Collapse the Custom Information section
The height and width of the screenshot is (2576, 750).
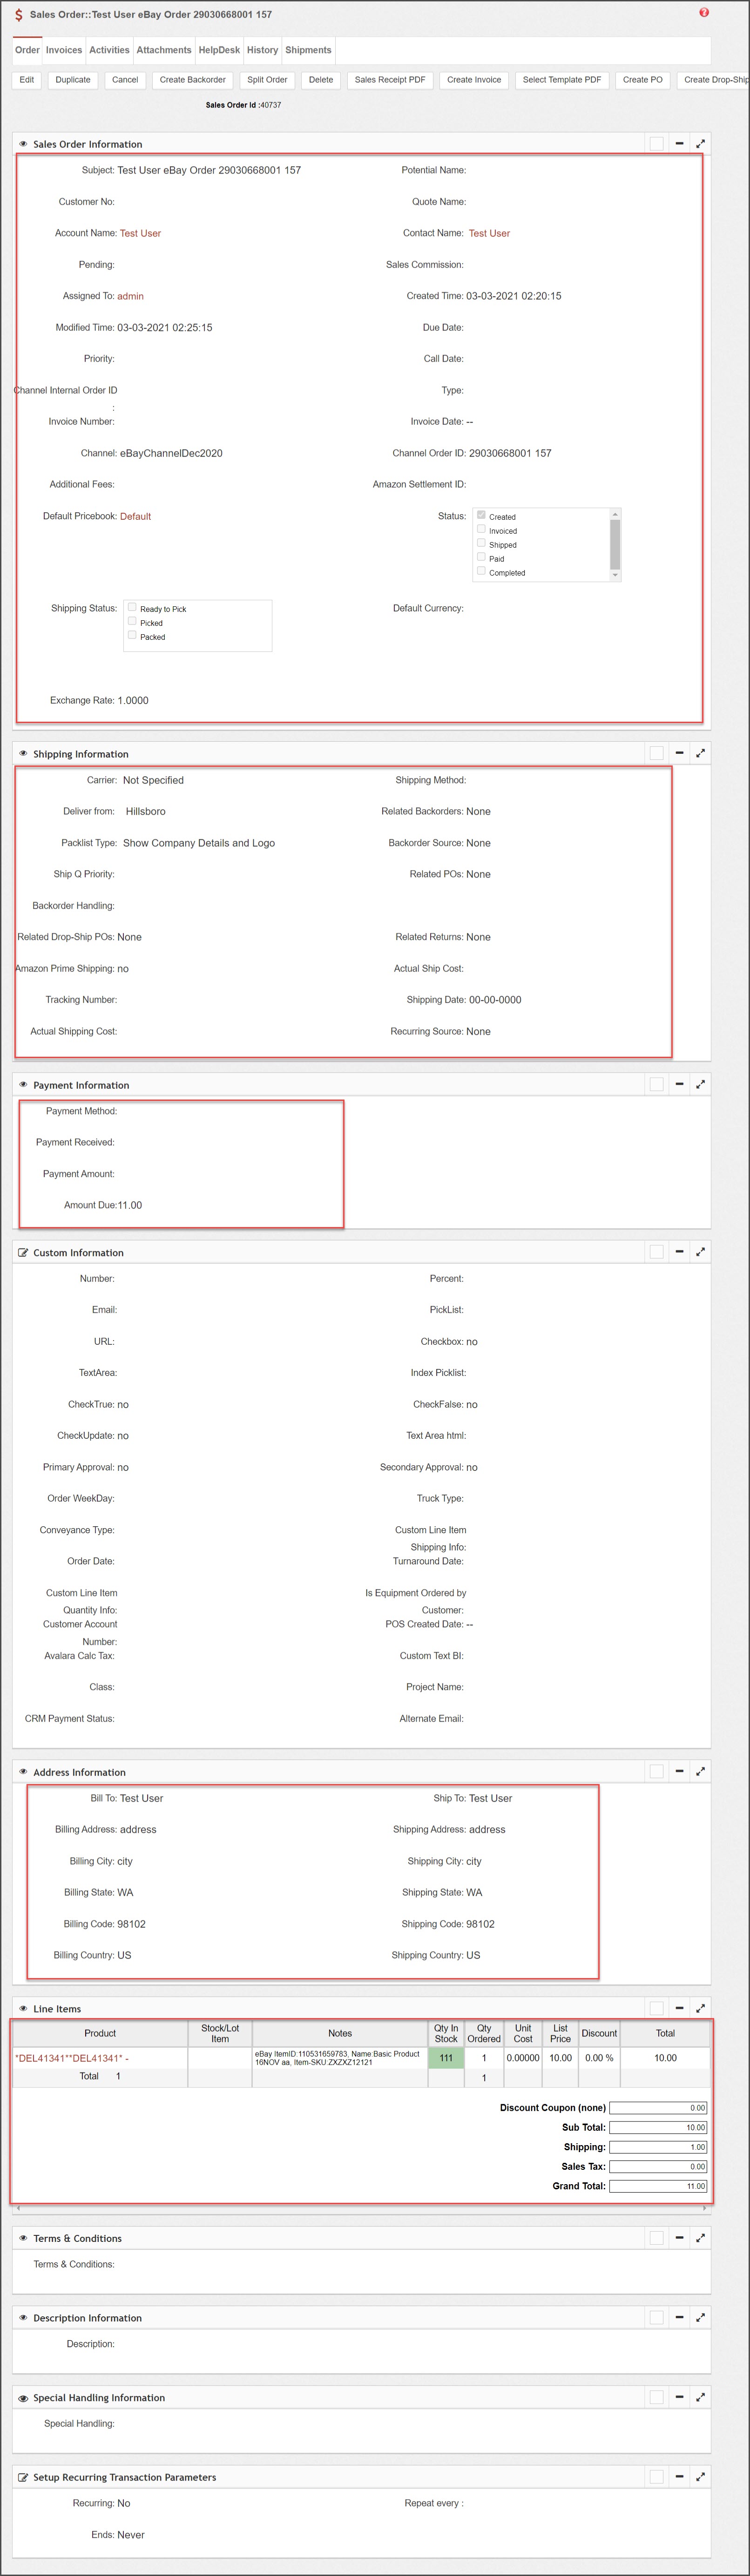click(679, 1252)
